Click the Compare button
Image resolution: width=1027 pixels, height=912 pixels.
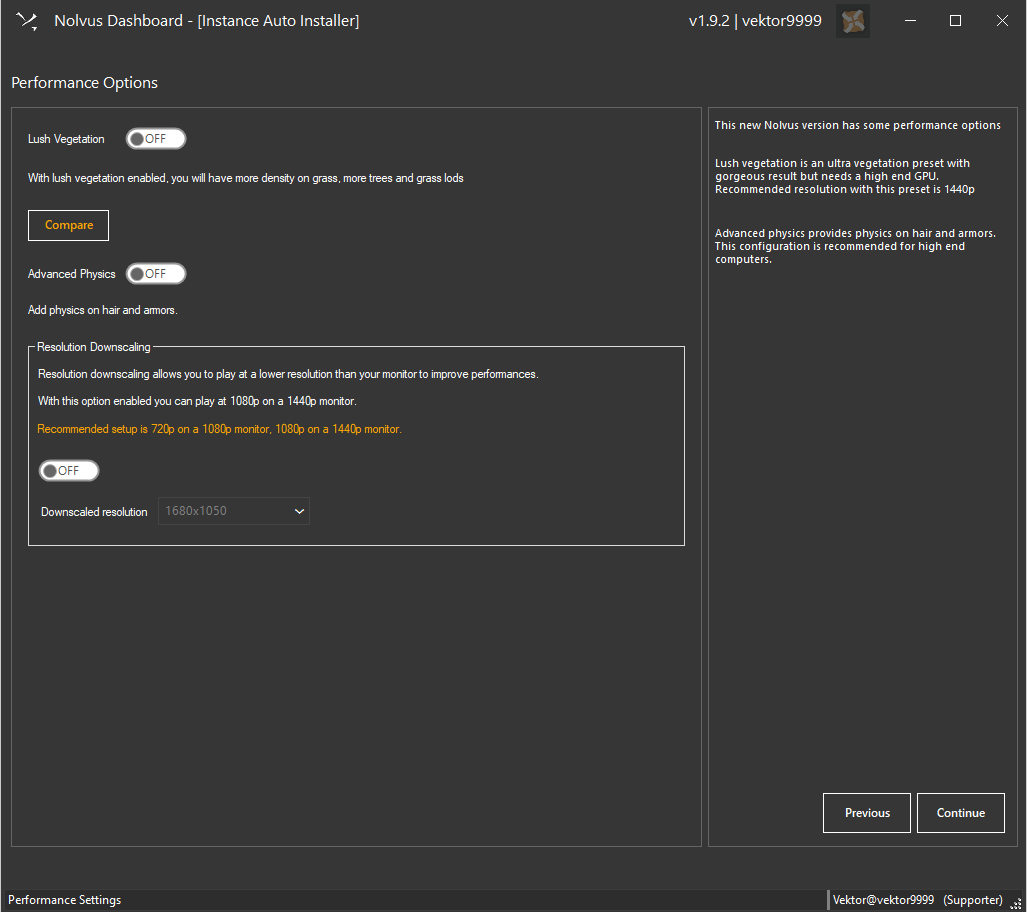(x=68, y=225)
